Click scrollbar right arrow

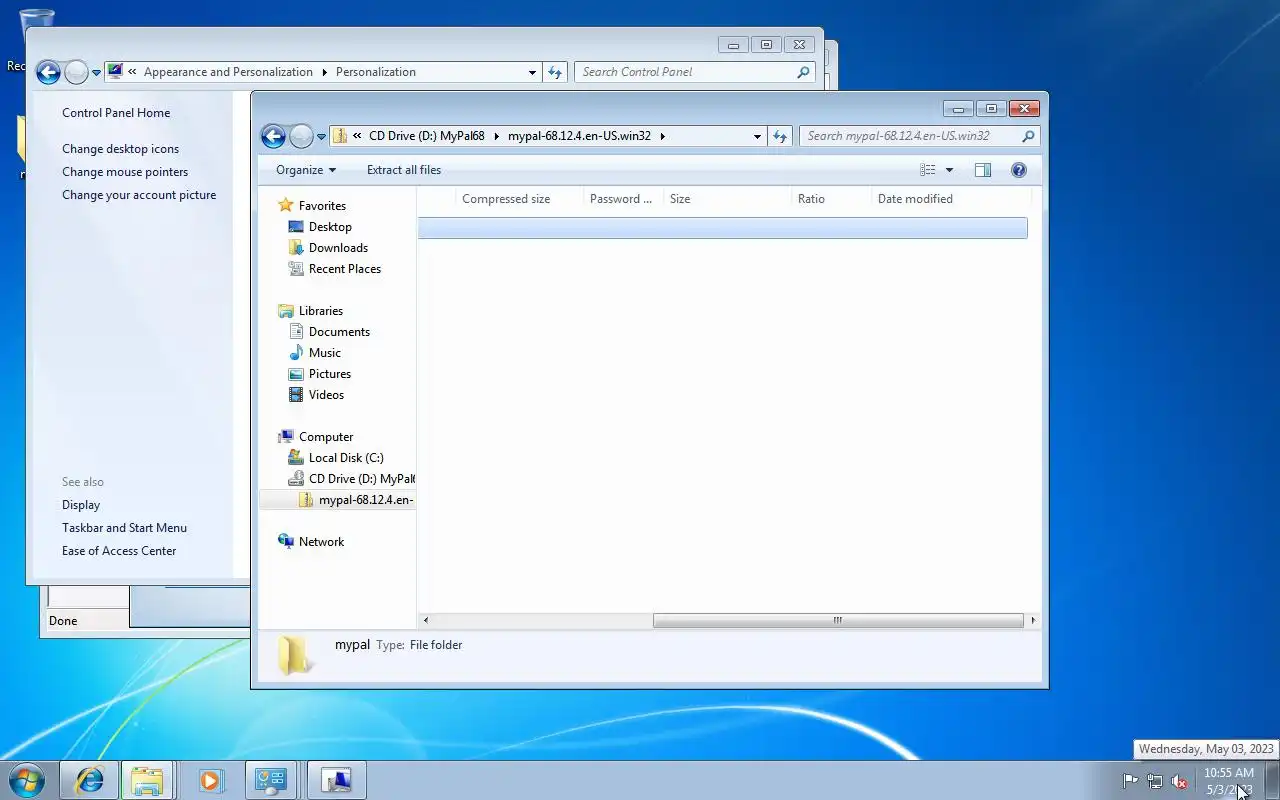(1033, 620)
